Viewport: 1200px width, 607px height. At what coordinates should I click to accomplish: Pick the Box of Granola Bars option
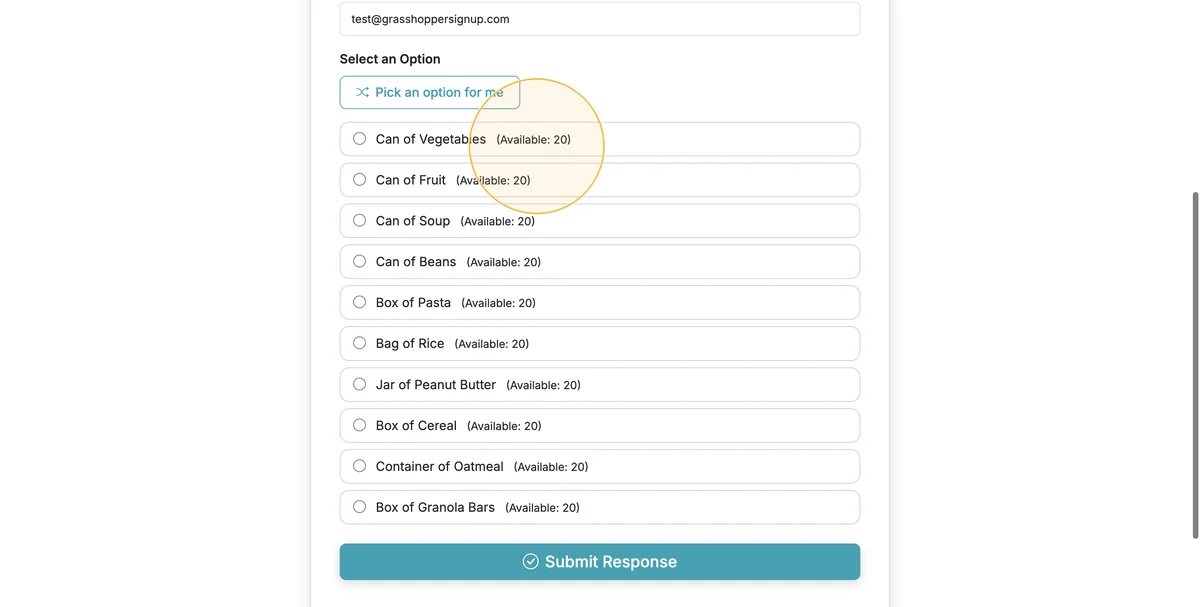tap(360, 507)
